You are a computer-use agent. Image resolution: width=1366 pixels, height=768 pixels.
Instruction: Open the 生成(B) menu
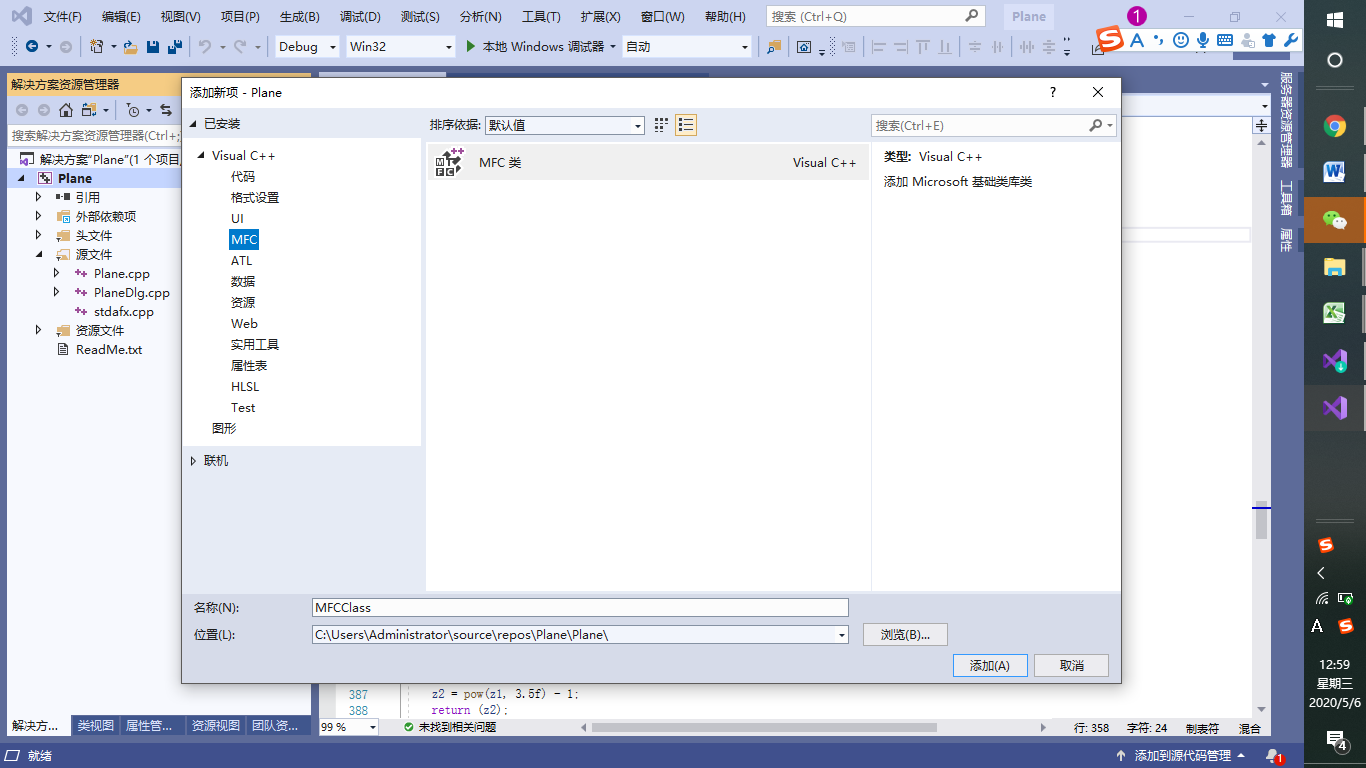[x=299, y=17]
